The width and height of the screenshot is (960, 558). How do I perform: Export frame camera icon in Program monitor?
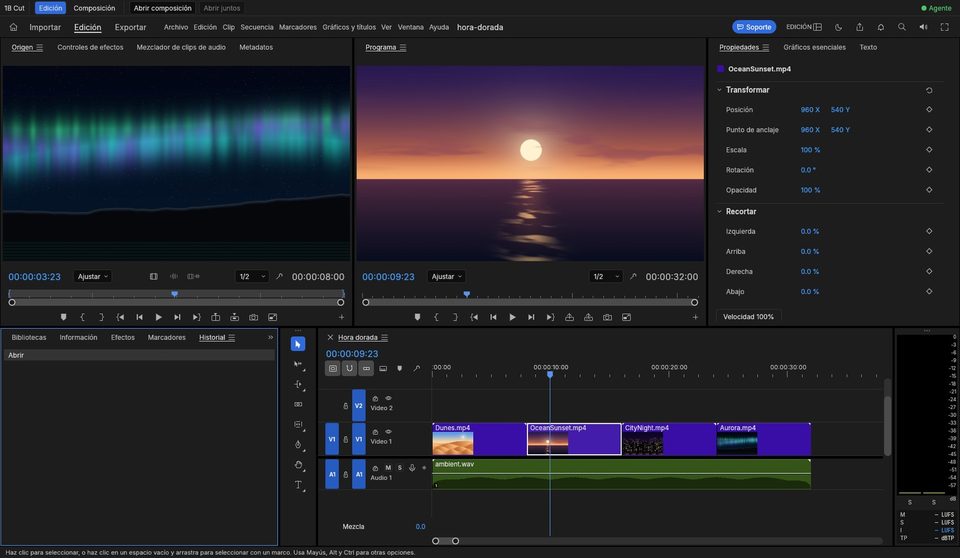tap(607, 317)
